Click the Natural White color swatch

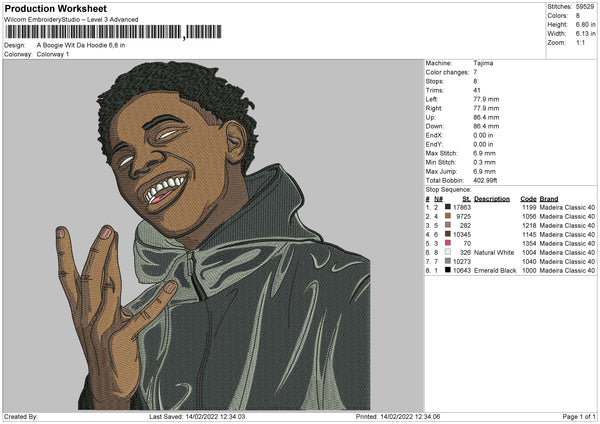(448, 252)
